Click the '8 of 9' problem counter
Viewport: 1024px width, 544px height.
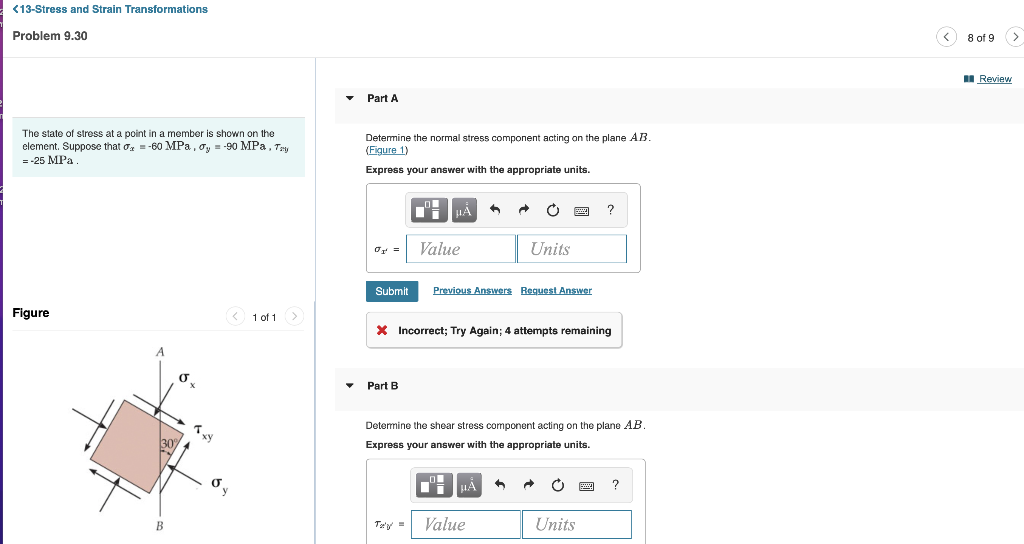coord(981,38)
